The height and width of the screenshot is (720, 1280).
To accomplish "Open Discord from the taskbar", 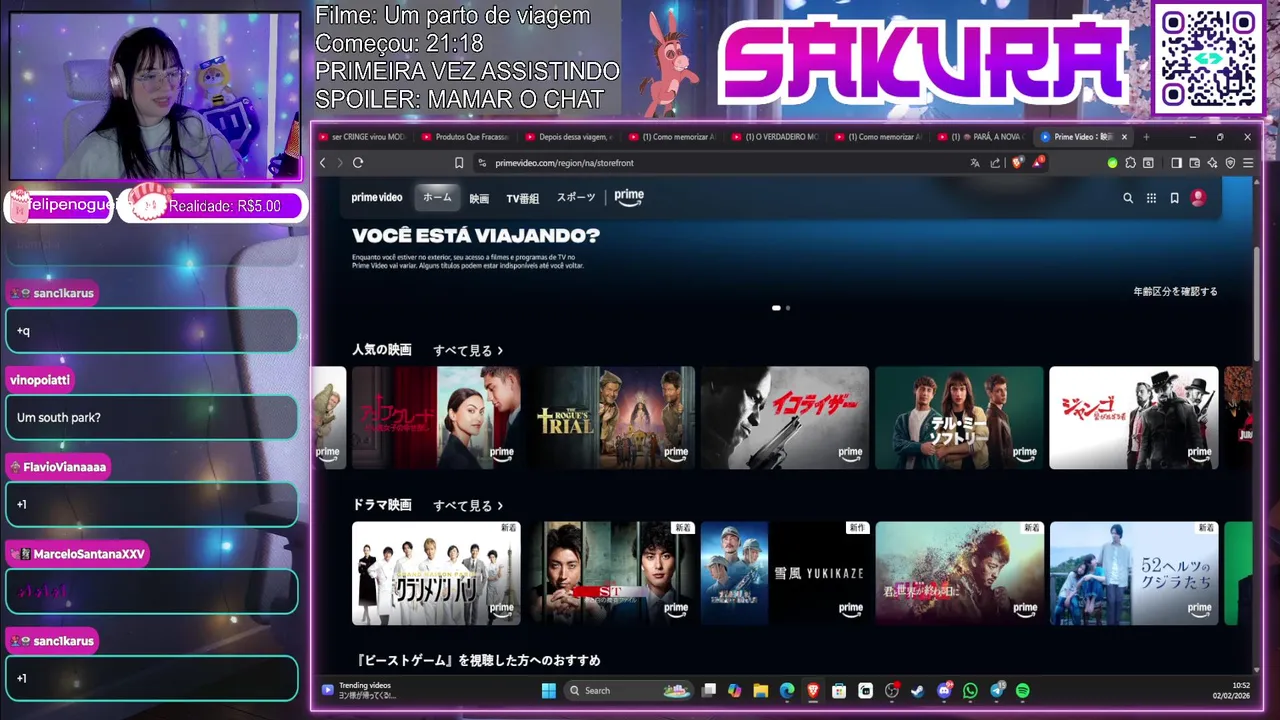I will tap(945, 690).
